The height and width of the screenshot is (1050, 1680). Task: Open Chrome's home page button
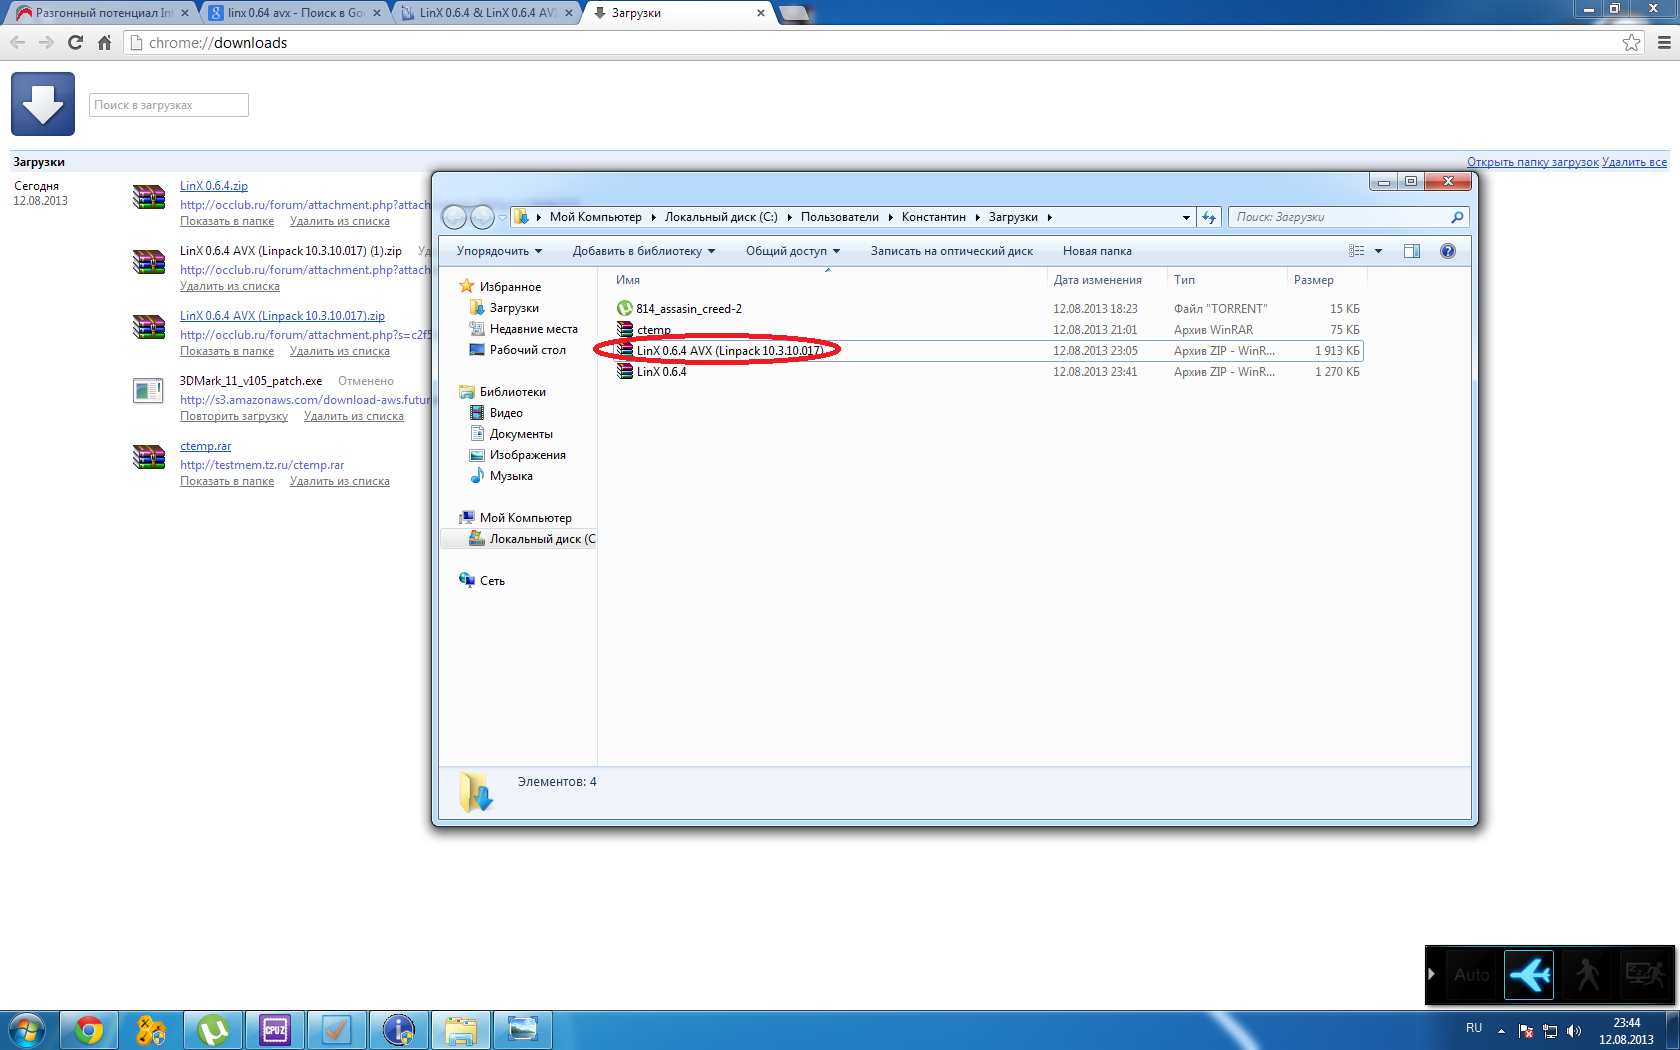[104, 42]
